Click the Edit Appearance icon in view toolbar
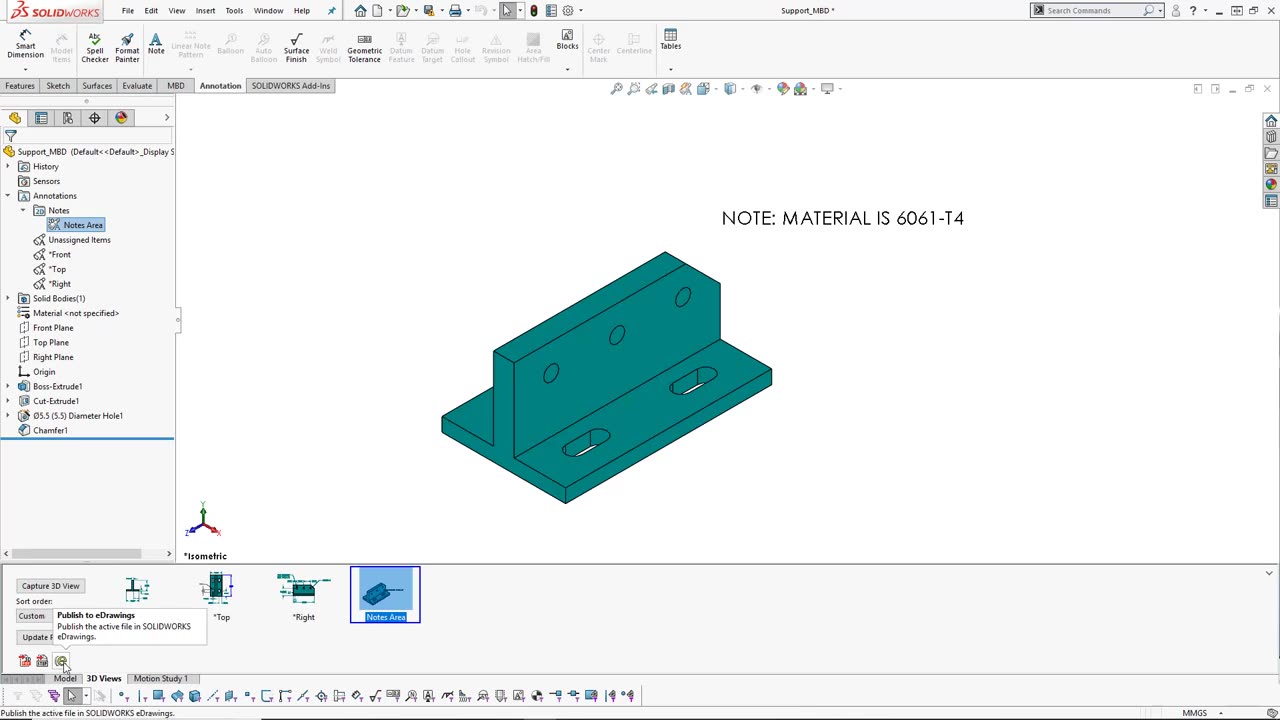Viewport: 1280px width, 720px height. click(x=783, y=89)
